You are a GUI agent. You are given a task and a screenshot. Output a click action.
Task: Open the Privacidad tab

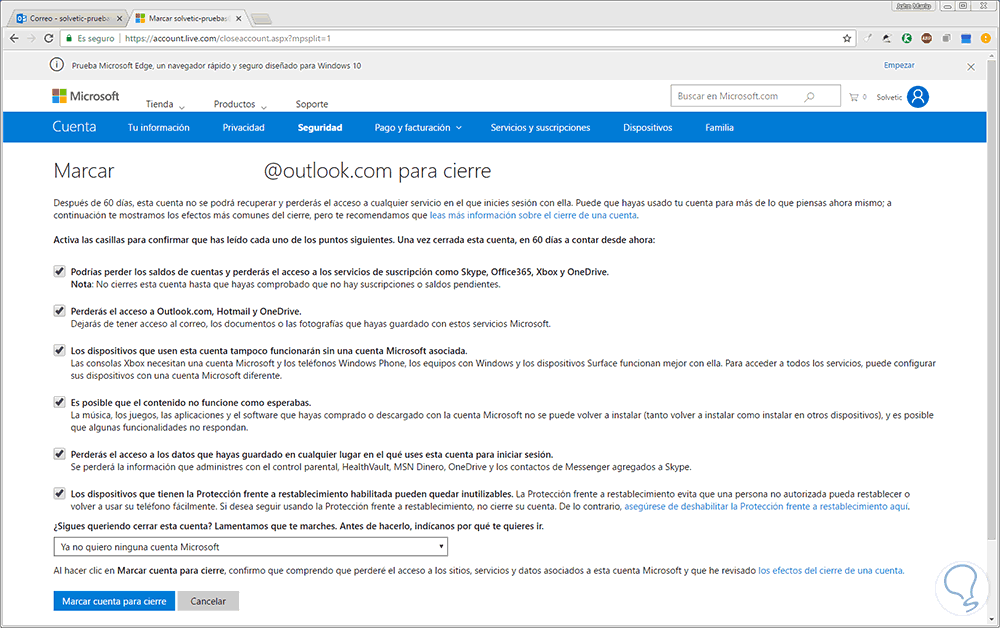pyautogui.click(x=243, y=128)
